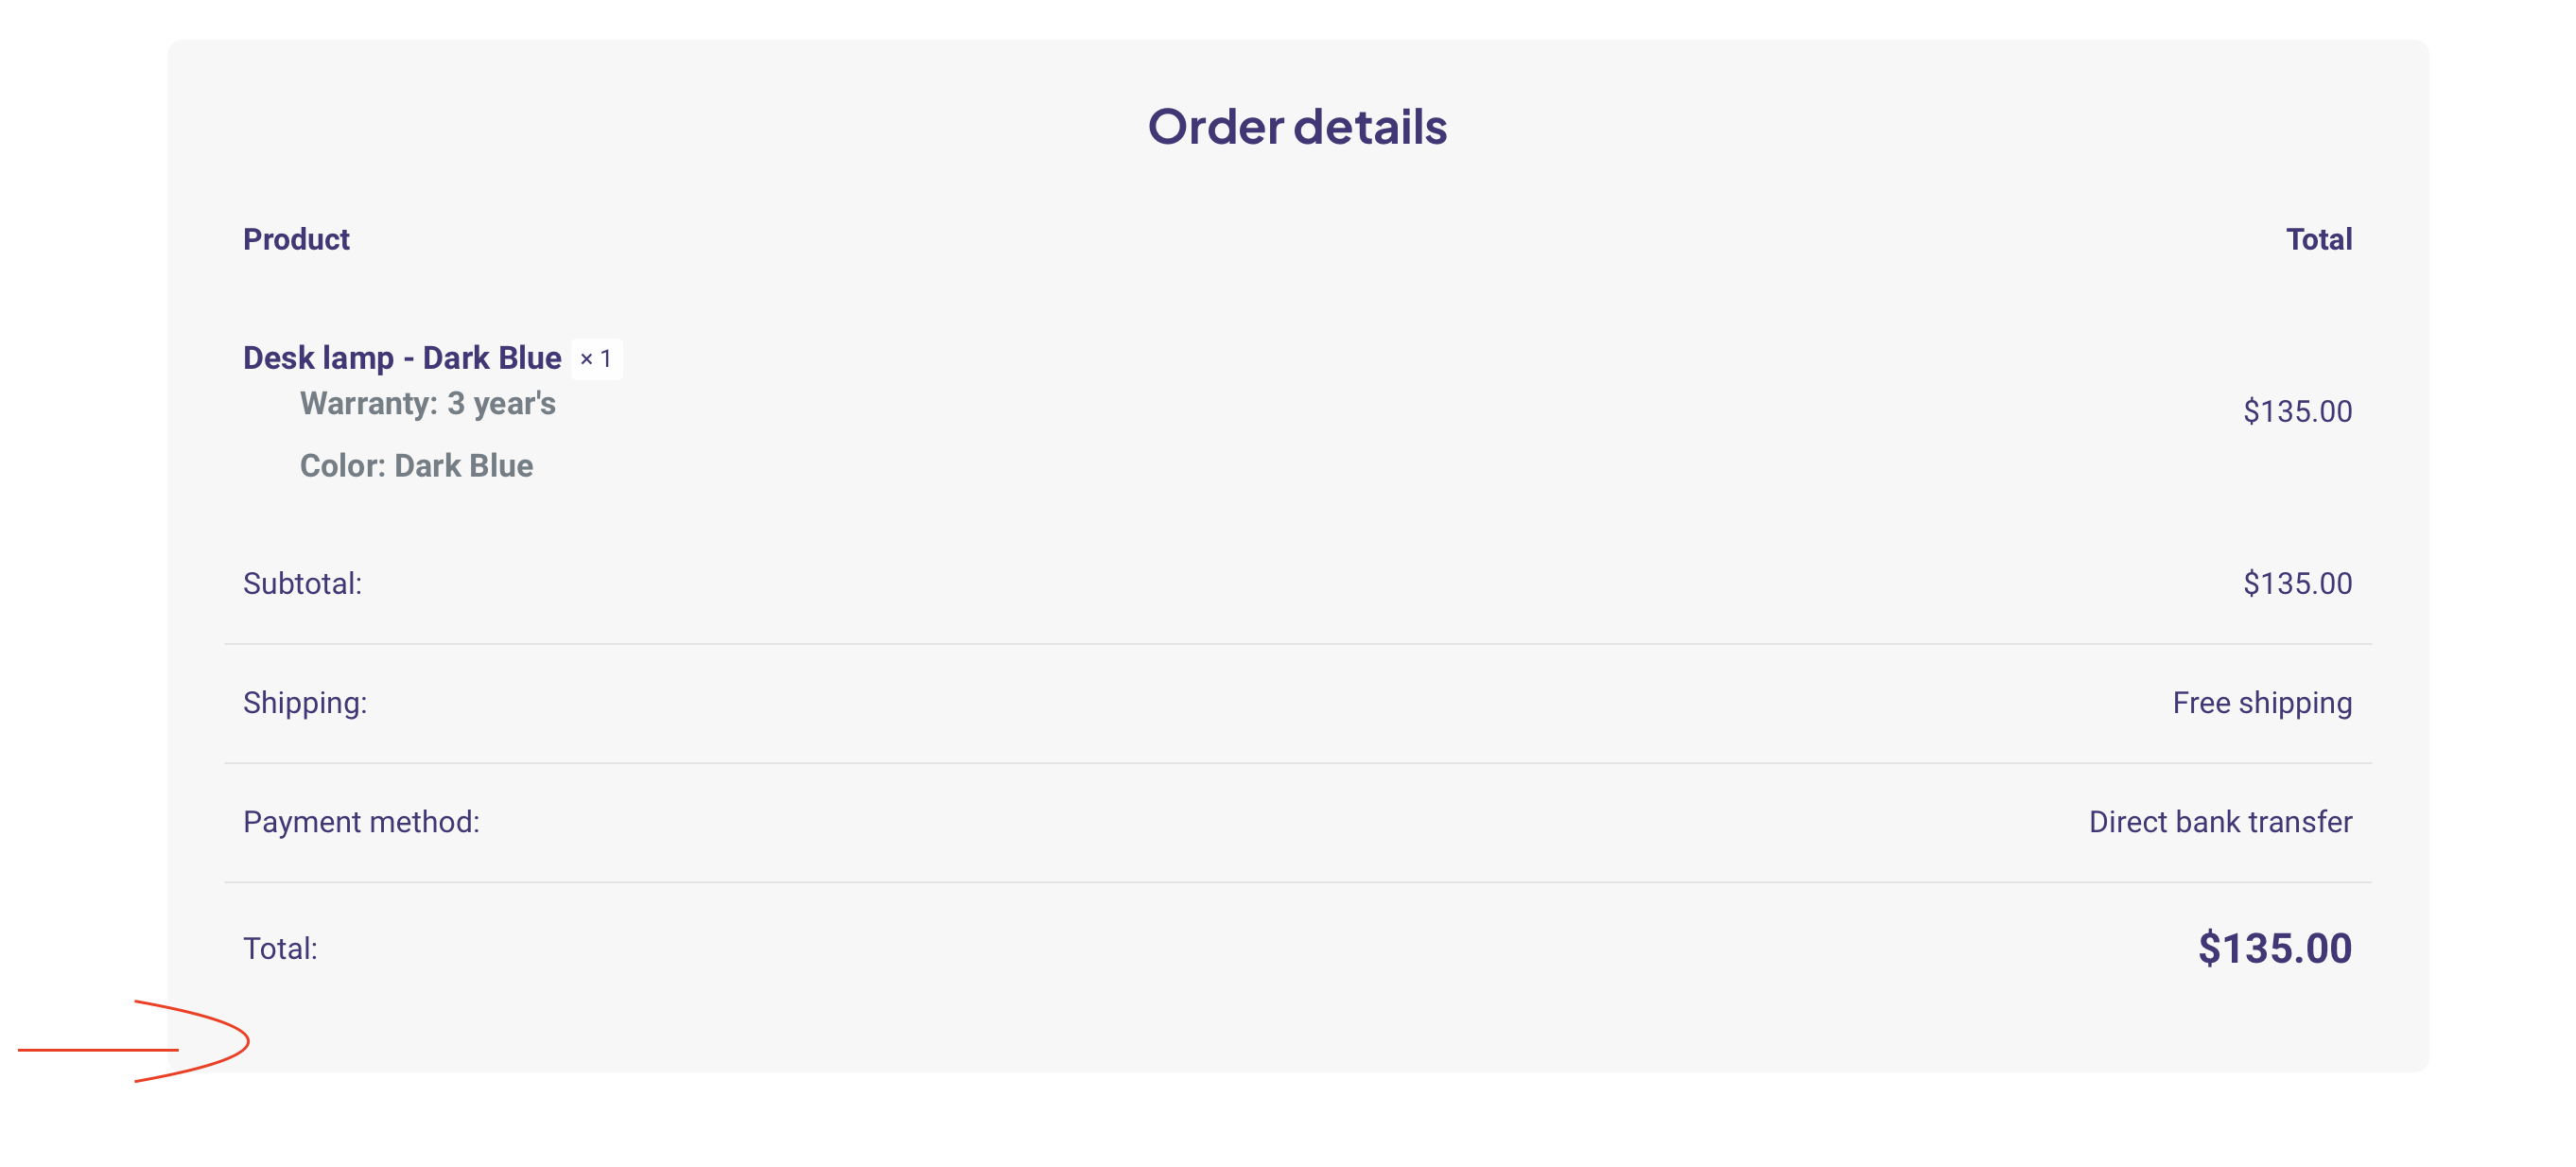Open the Desk lamp - Dark Blue product link
The image size is (2576, 1167).
(x=402, y=358)
